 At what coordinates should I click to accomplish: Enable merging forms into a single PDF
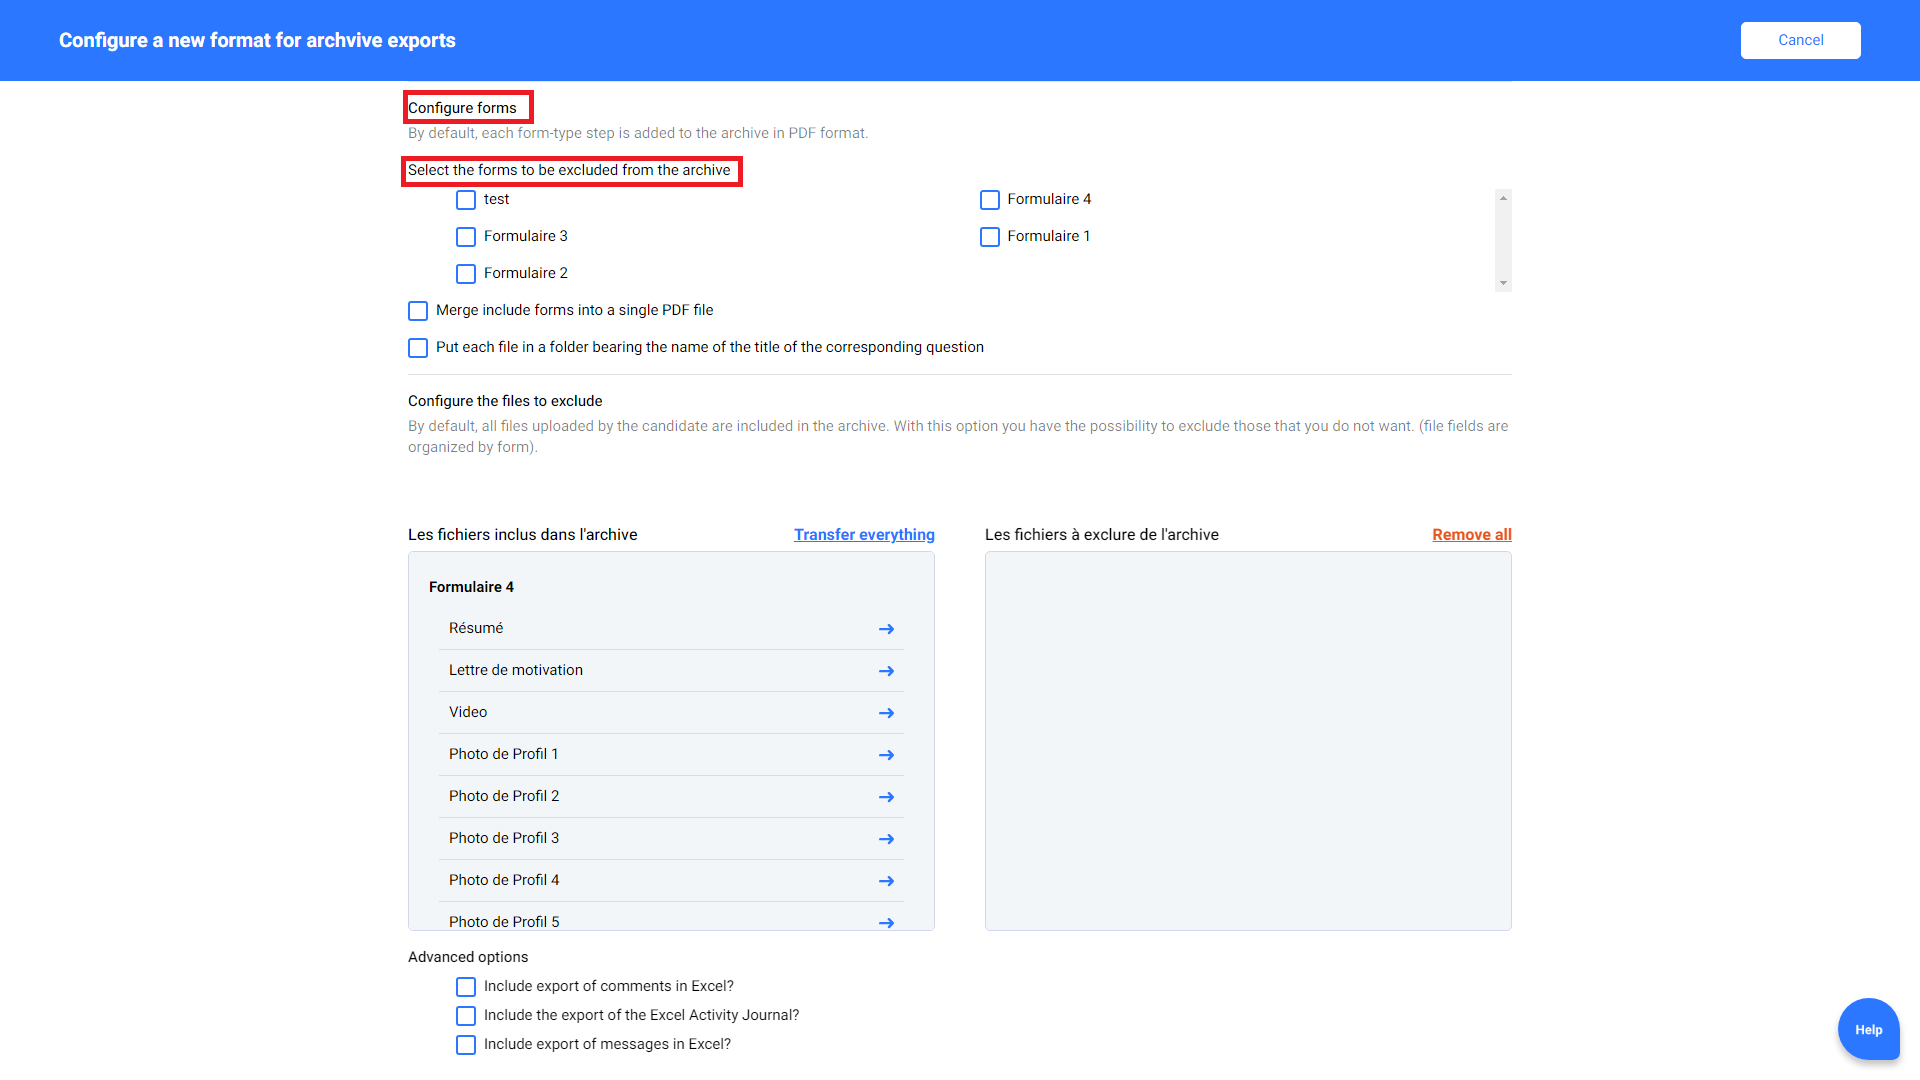coord(418,311)
